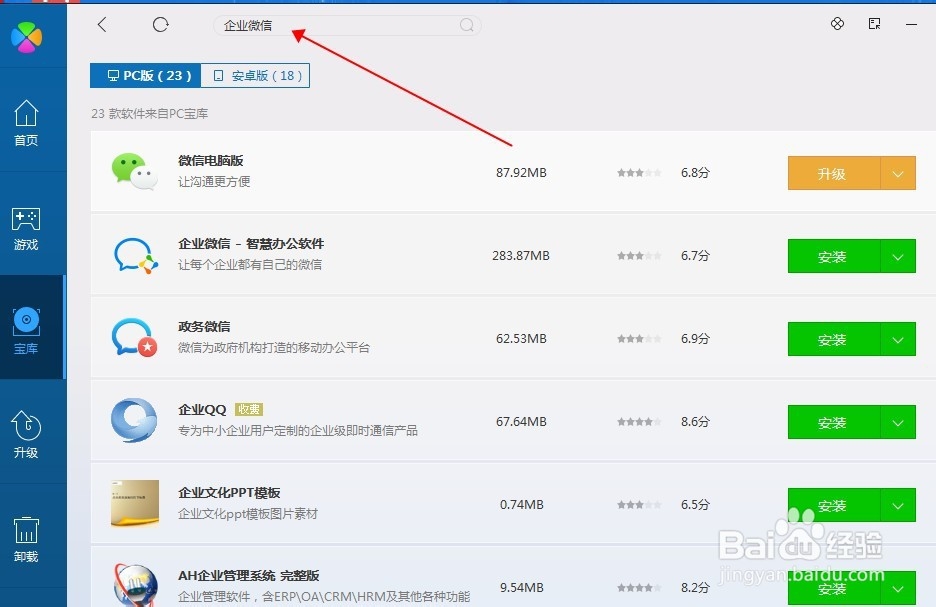
Task: Click the star rating for 政务微信
Action: [x=639, y=338]
